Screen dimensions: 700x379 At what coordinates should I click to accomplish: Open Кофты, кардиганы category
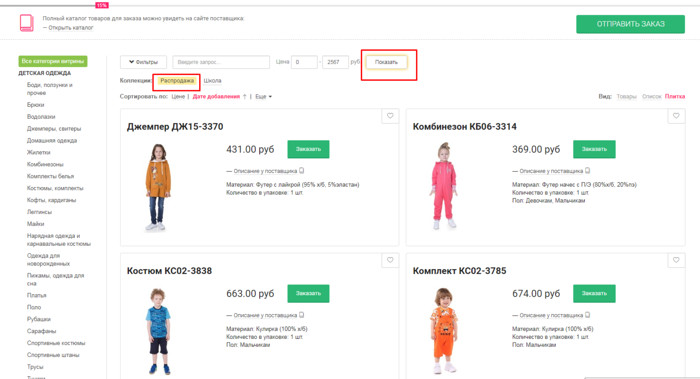(51, 200)
